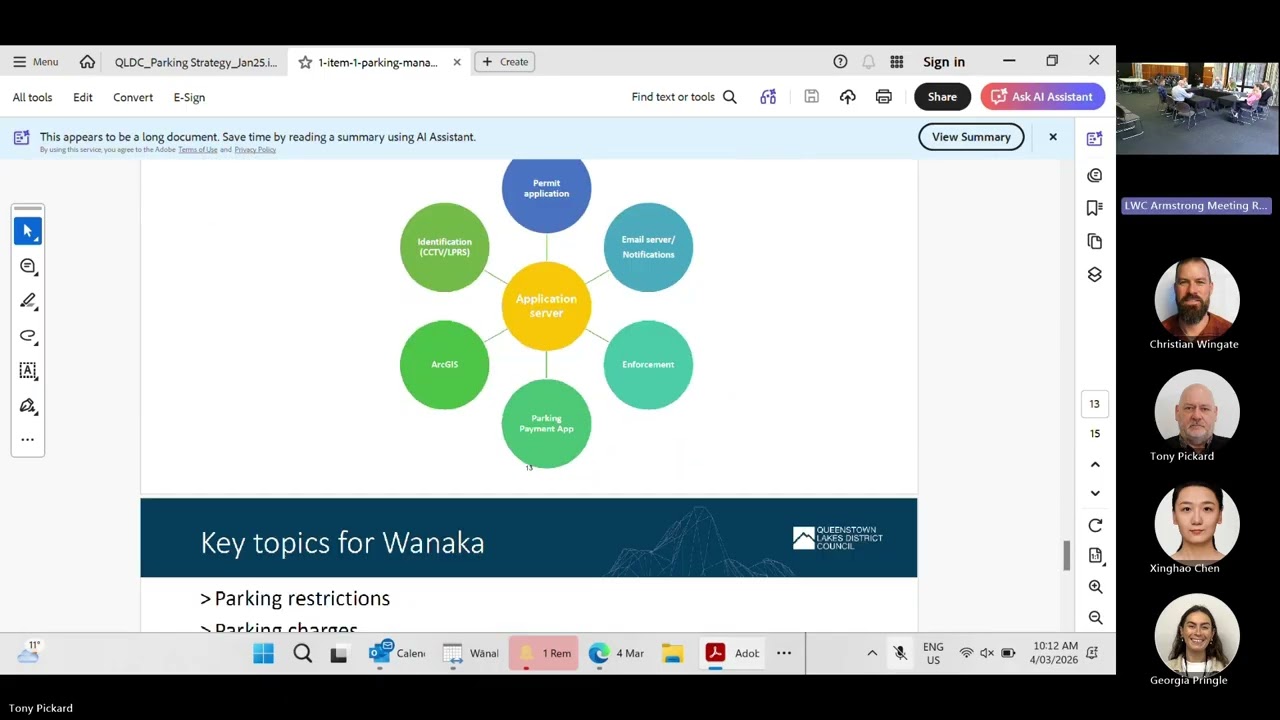Open Microsoft Edge taskbar item
Image resolution: width=1280 pixels, height=720 pixels.
coord(618,654)
